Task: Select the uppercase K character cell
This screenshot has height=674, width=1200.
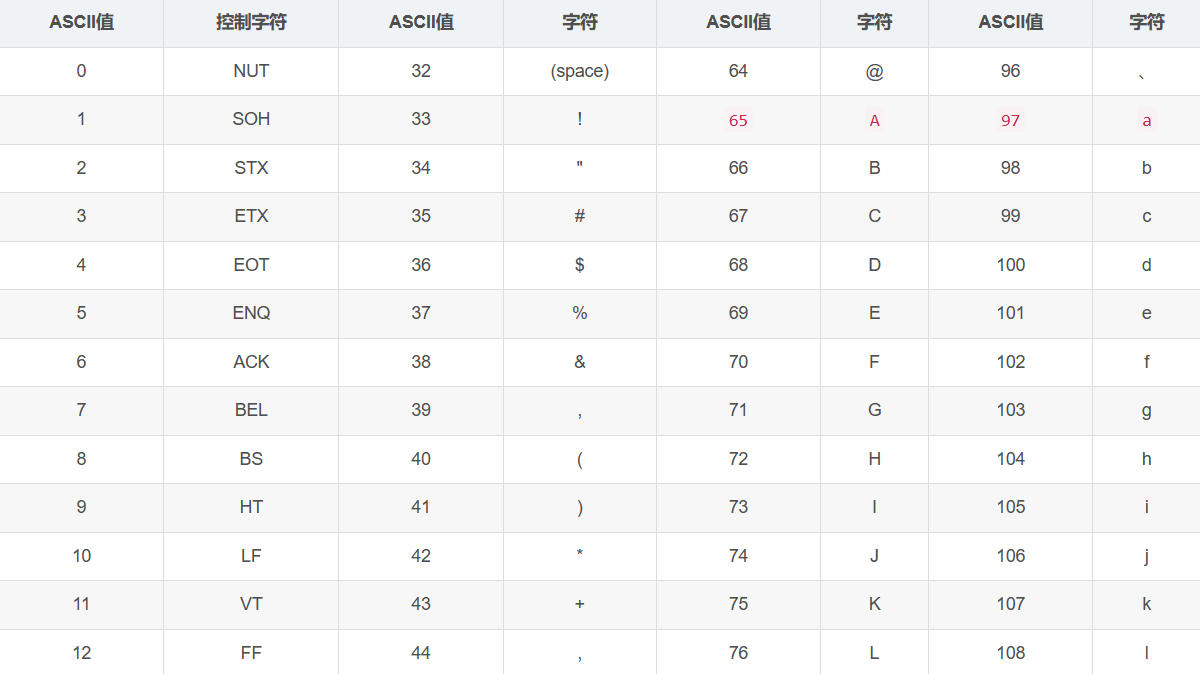Action: pos(874,604)
